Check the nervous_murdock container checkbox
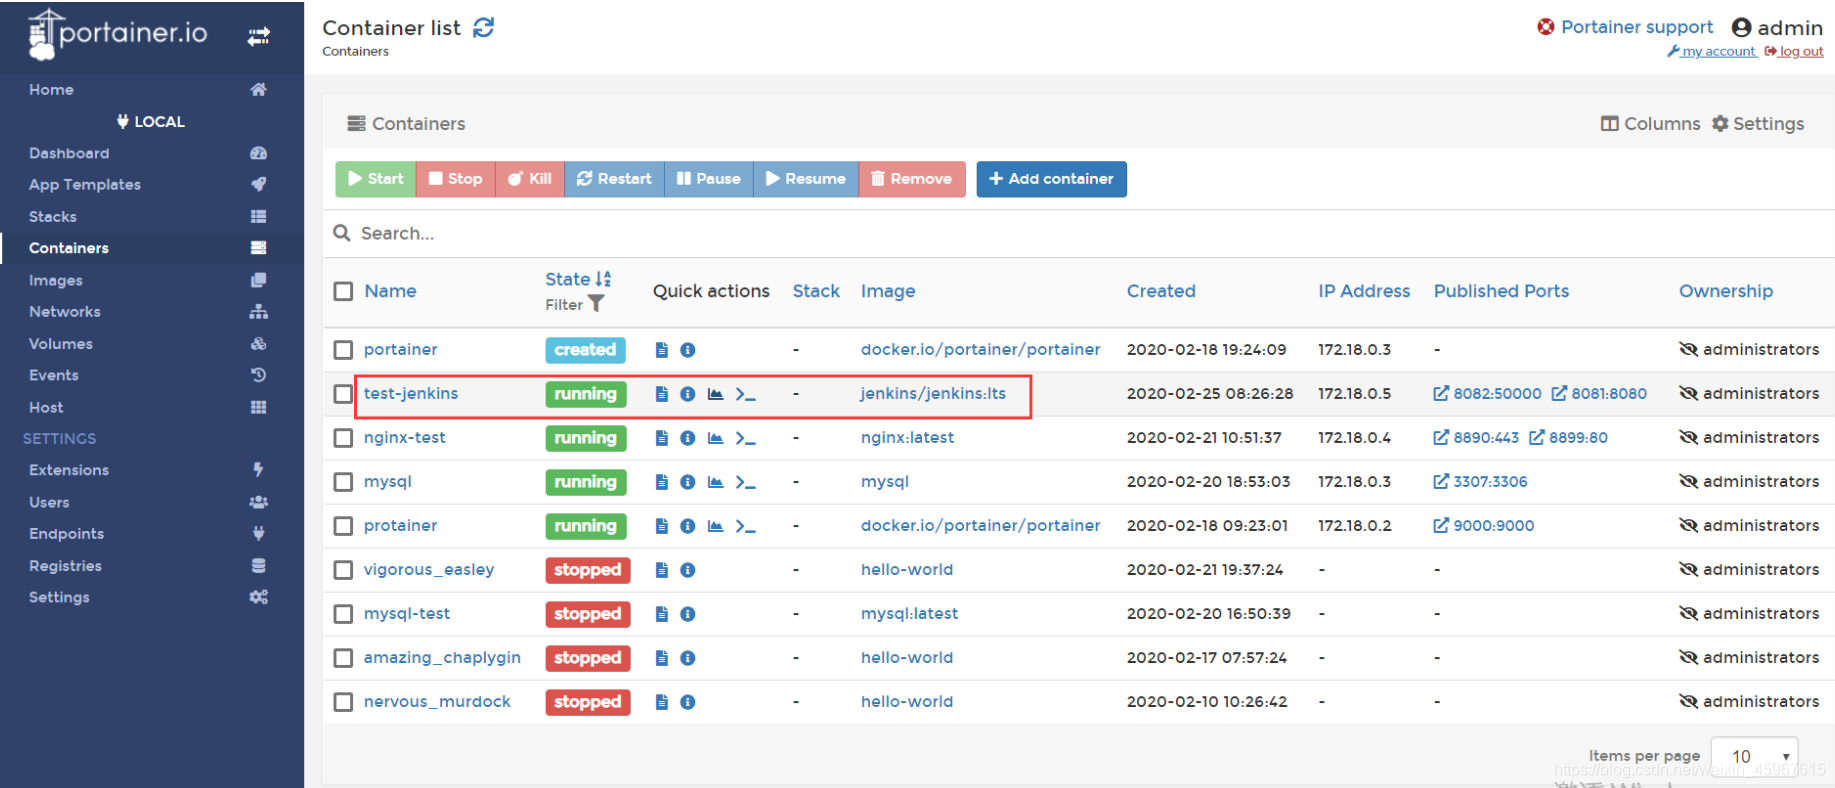This screenshot has height=788, width=1835. click(343, 702)
